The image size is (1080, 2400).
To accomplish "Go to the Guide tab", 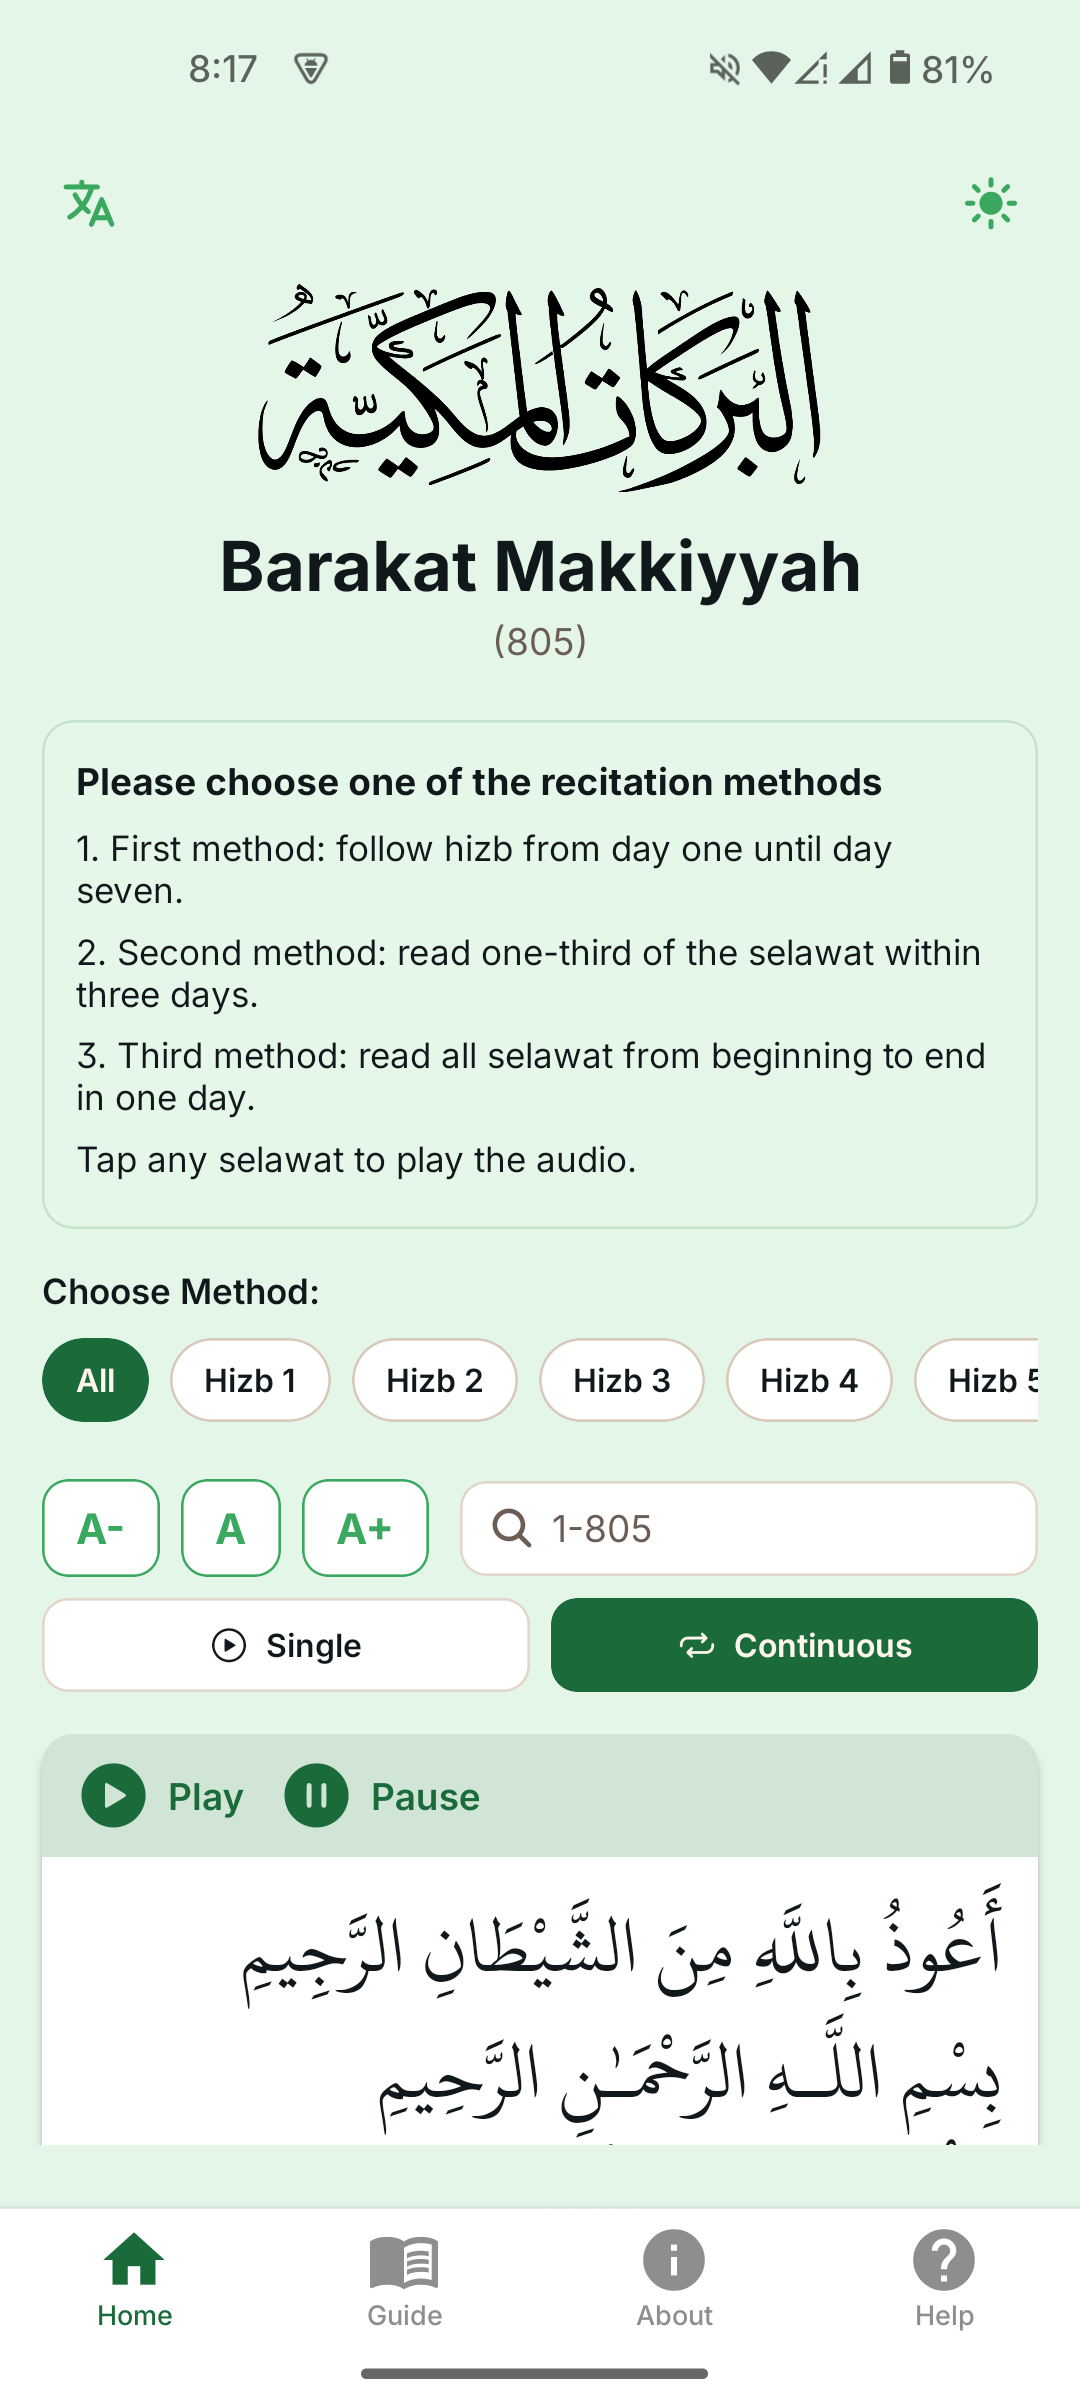I will [404, 2280].
